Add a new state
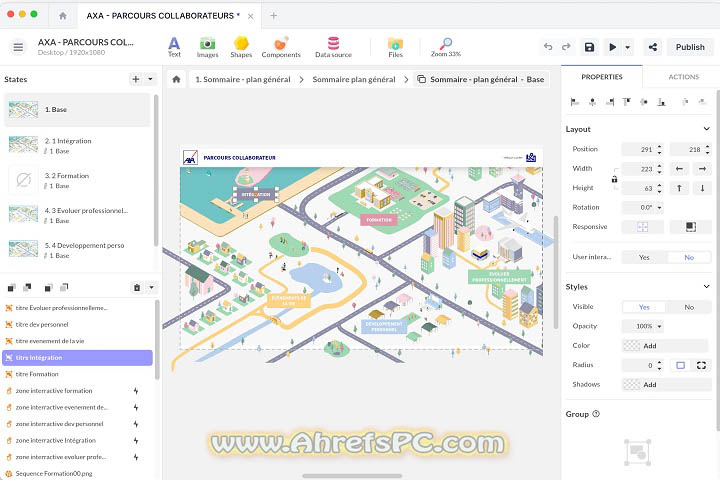Screen dimensions: 720x480 point(136,79)
